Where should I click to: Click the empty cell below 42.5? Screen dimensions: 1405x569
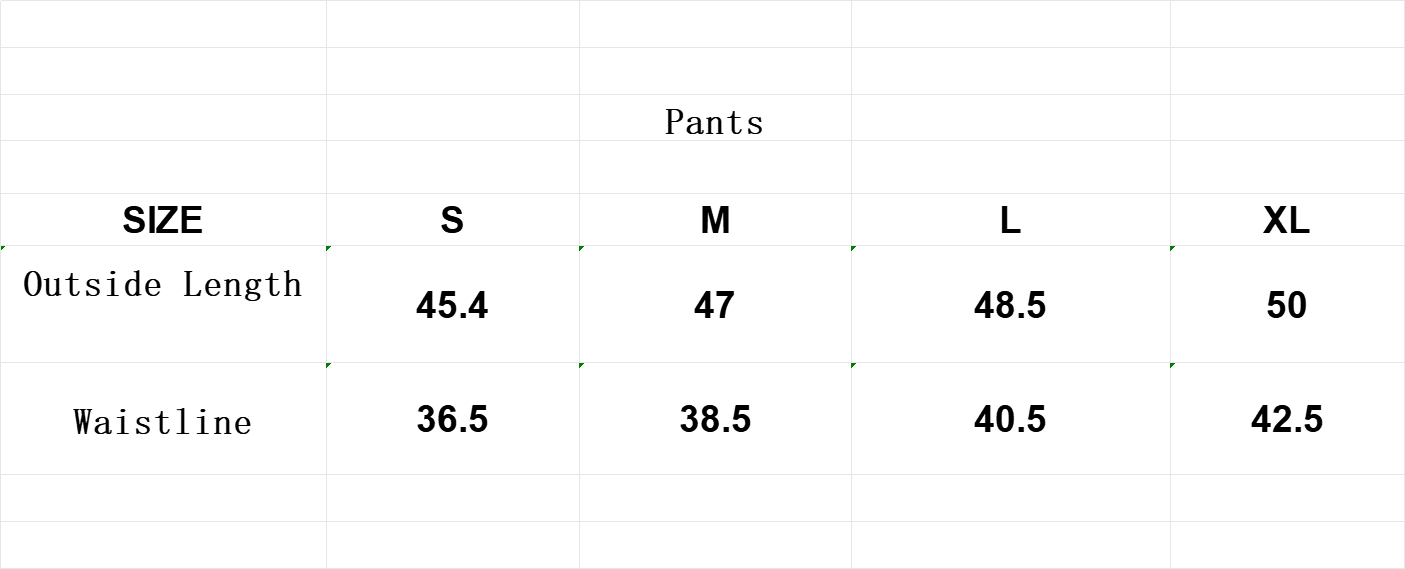pyautogui.click(x=1287, y=498)
